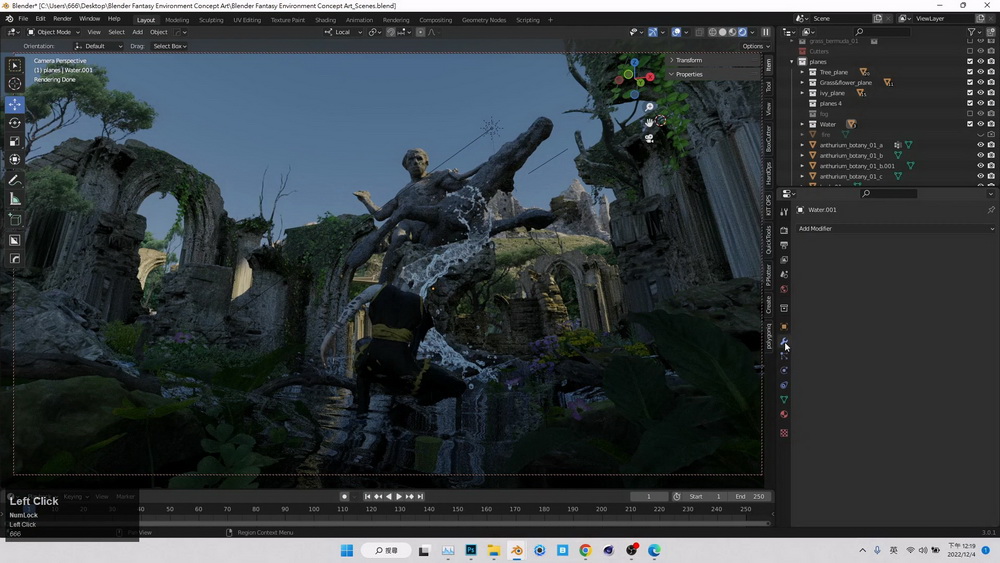Open the Options dropdown in viewport
1000x563 pixels.
click(756, 46)
